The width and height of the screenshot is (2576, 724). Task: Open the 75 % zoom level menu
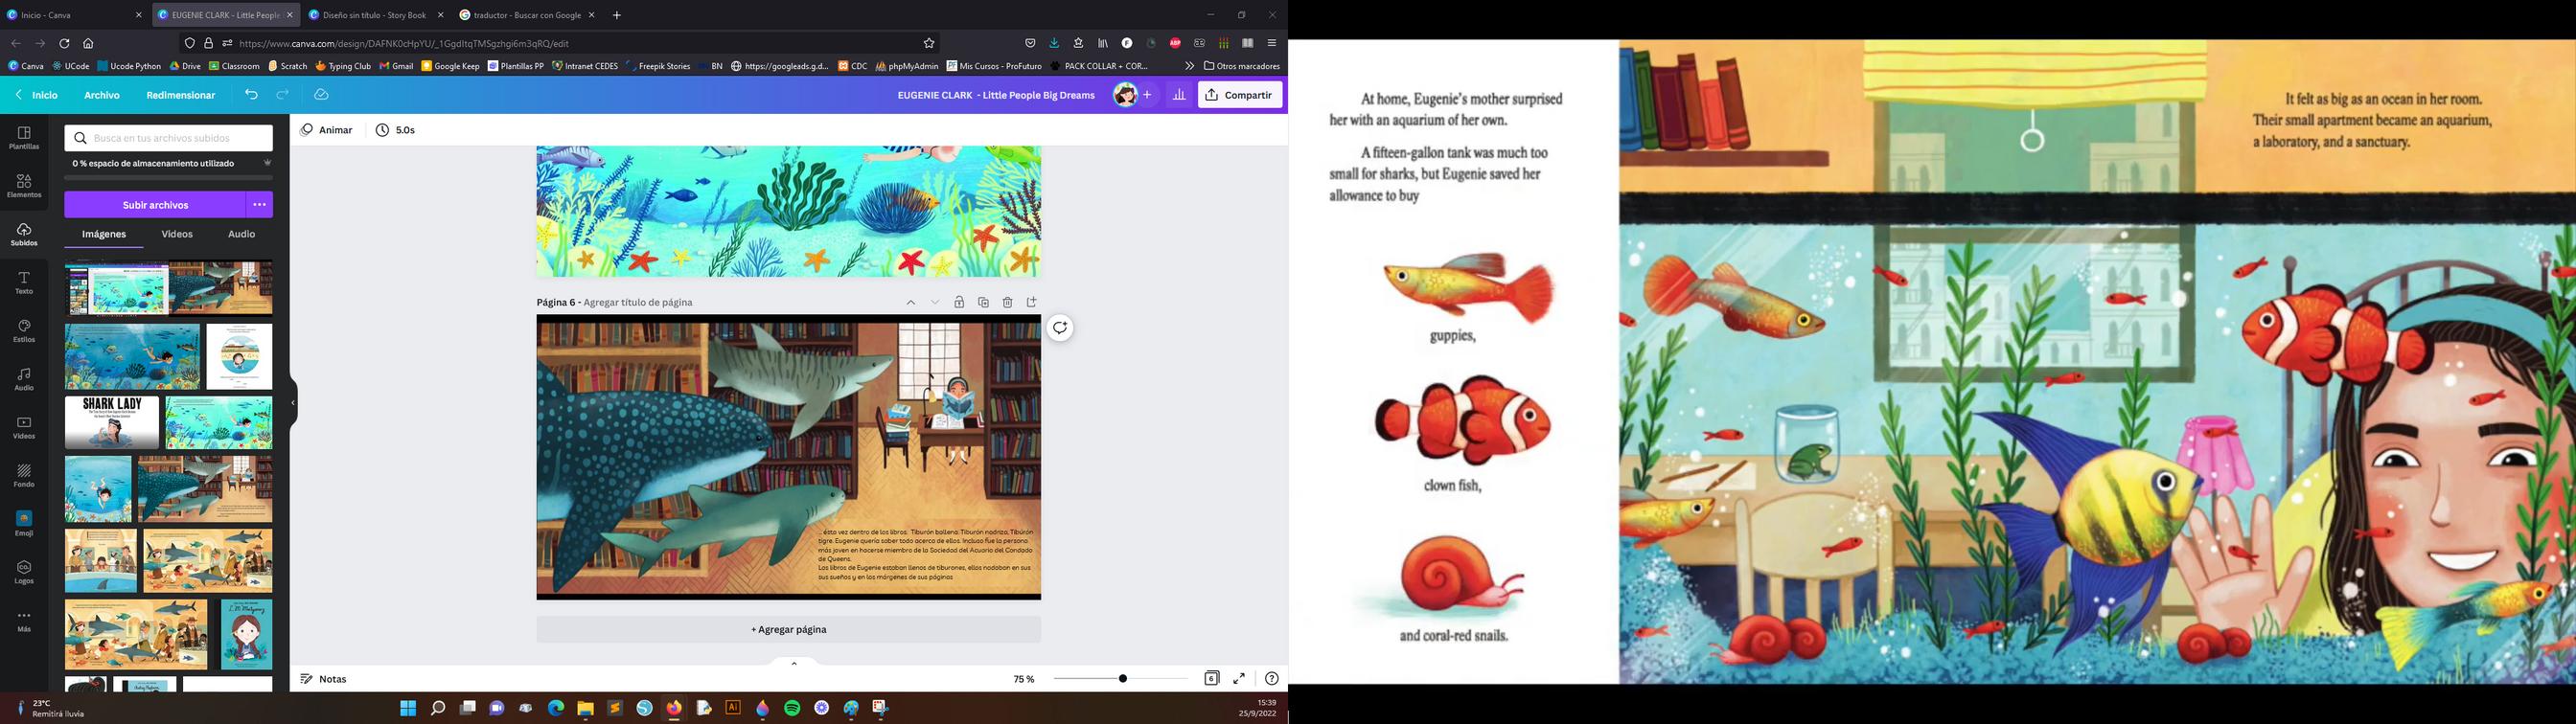(1024, 679)
